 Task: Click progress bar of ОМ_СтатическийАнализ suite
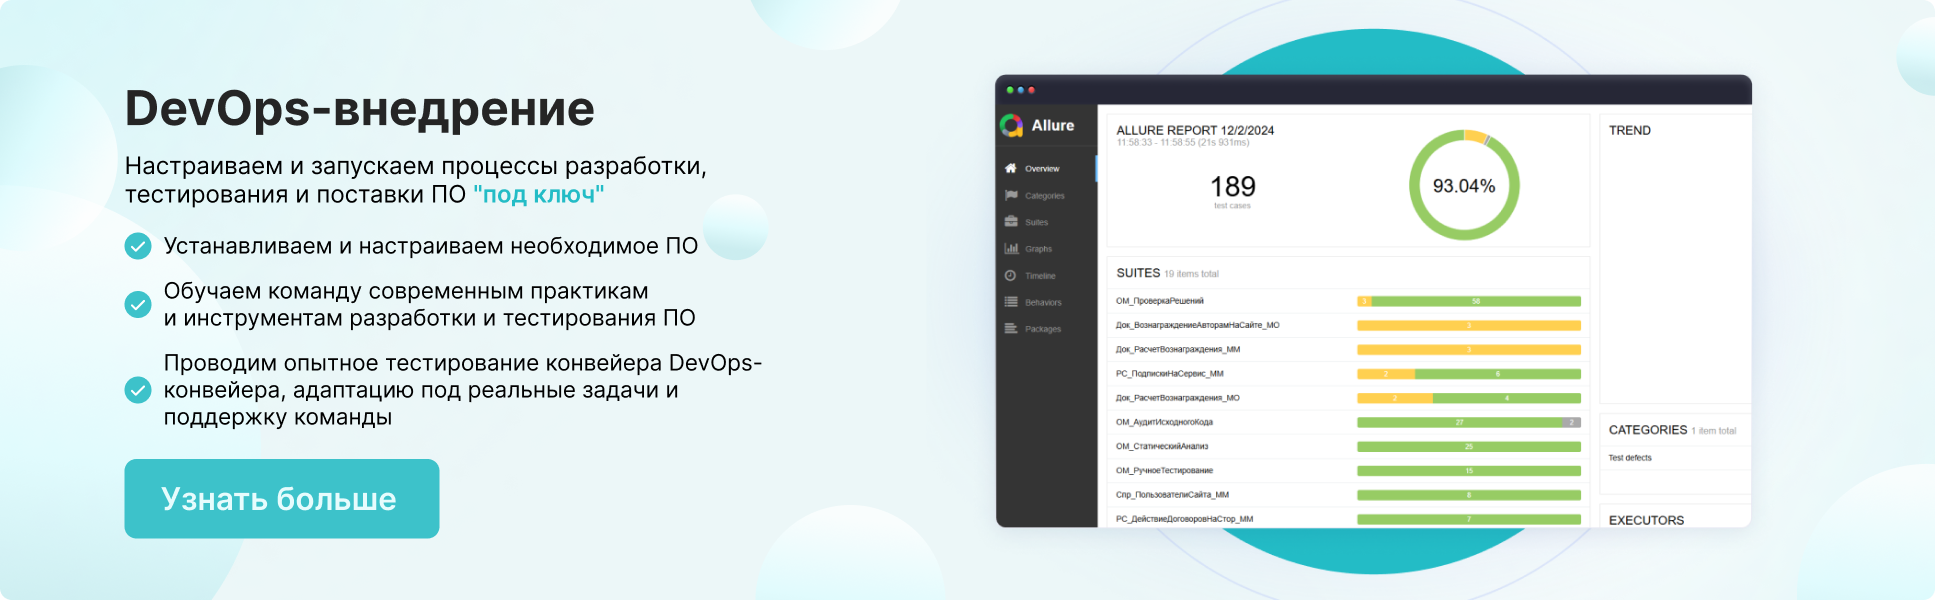click(1469, 446)
